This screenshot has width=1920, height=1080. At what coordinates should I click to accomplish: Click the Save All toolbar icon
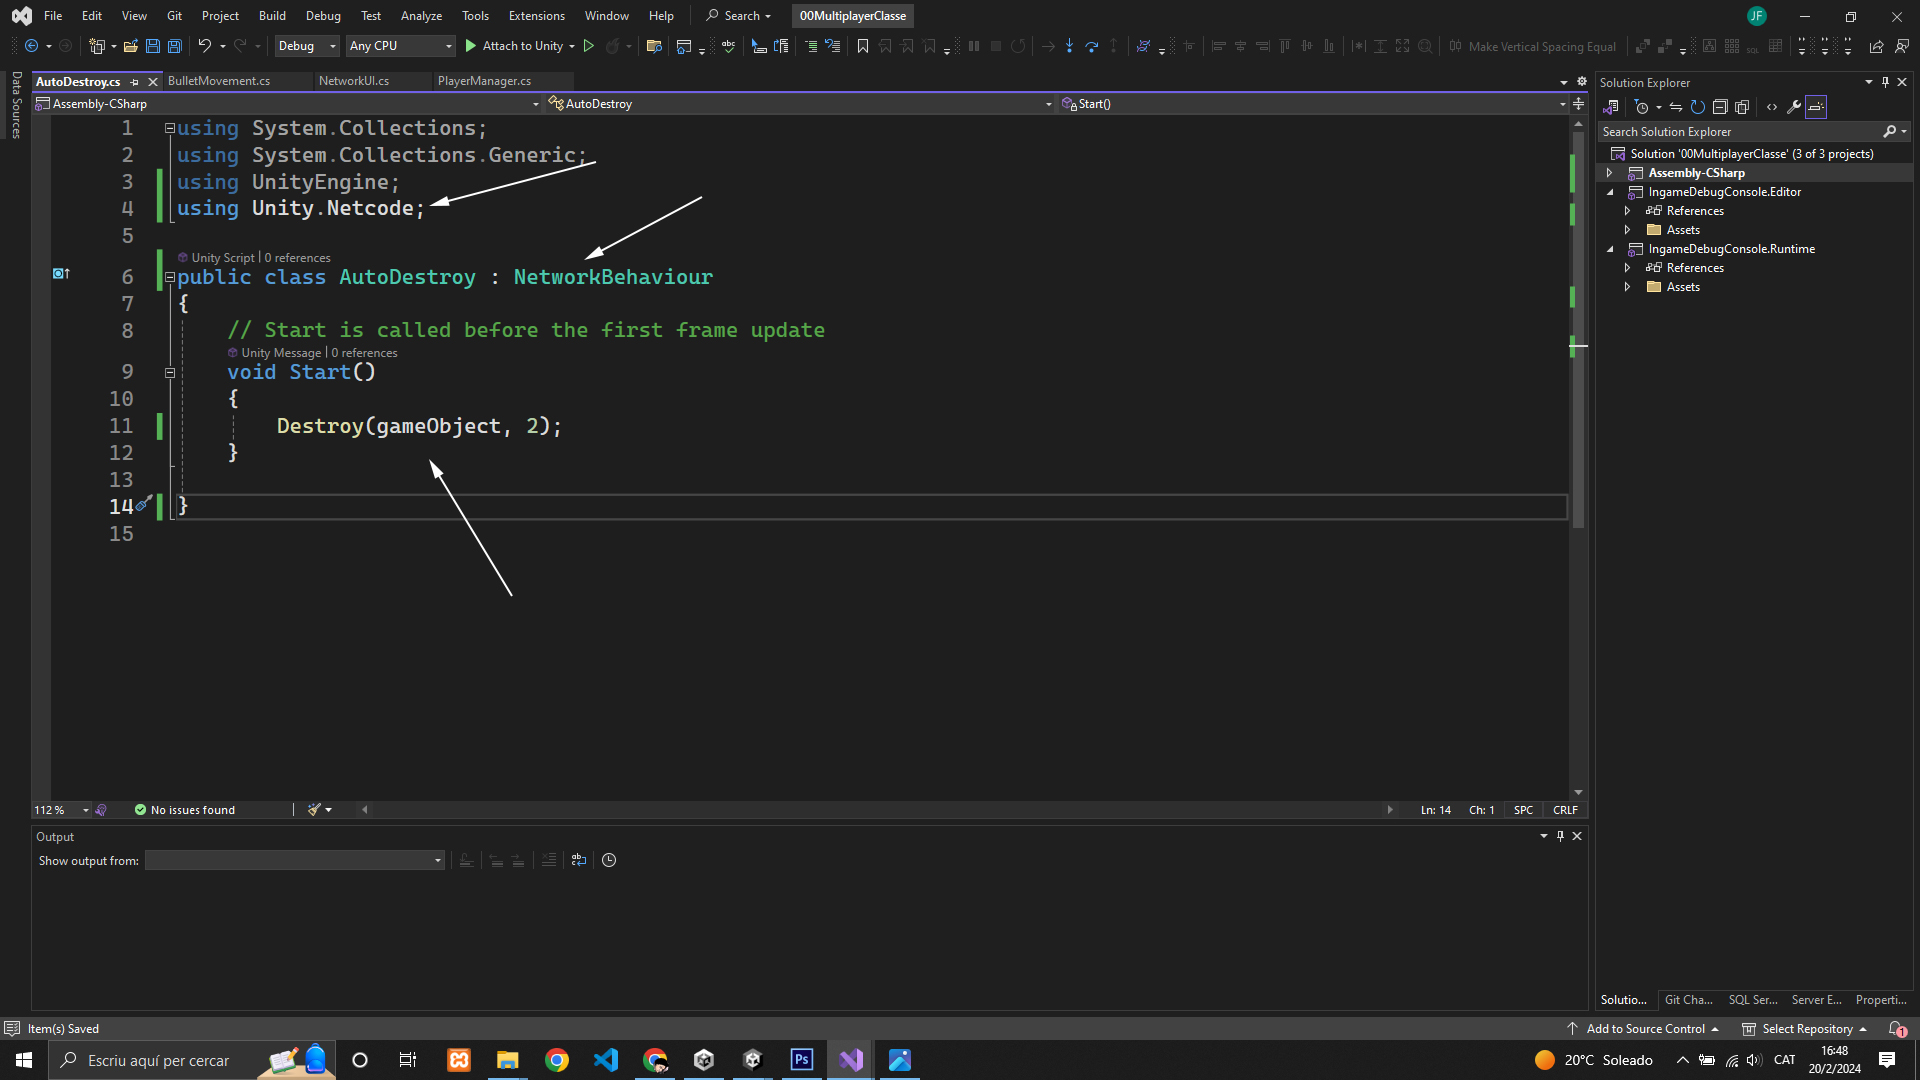coord(174,46)
